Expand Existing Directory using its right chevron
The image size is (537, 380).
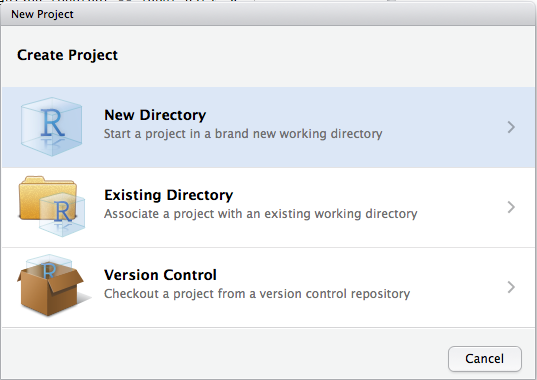click(x=511, y=207)
